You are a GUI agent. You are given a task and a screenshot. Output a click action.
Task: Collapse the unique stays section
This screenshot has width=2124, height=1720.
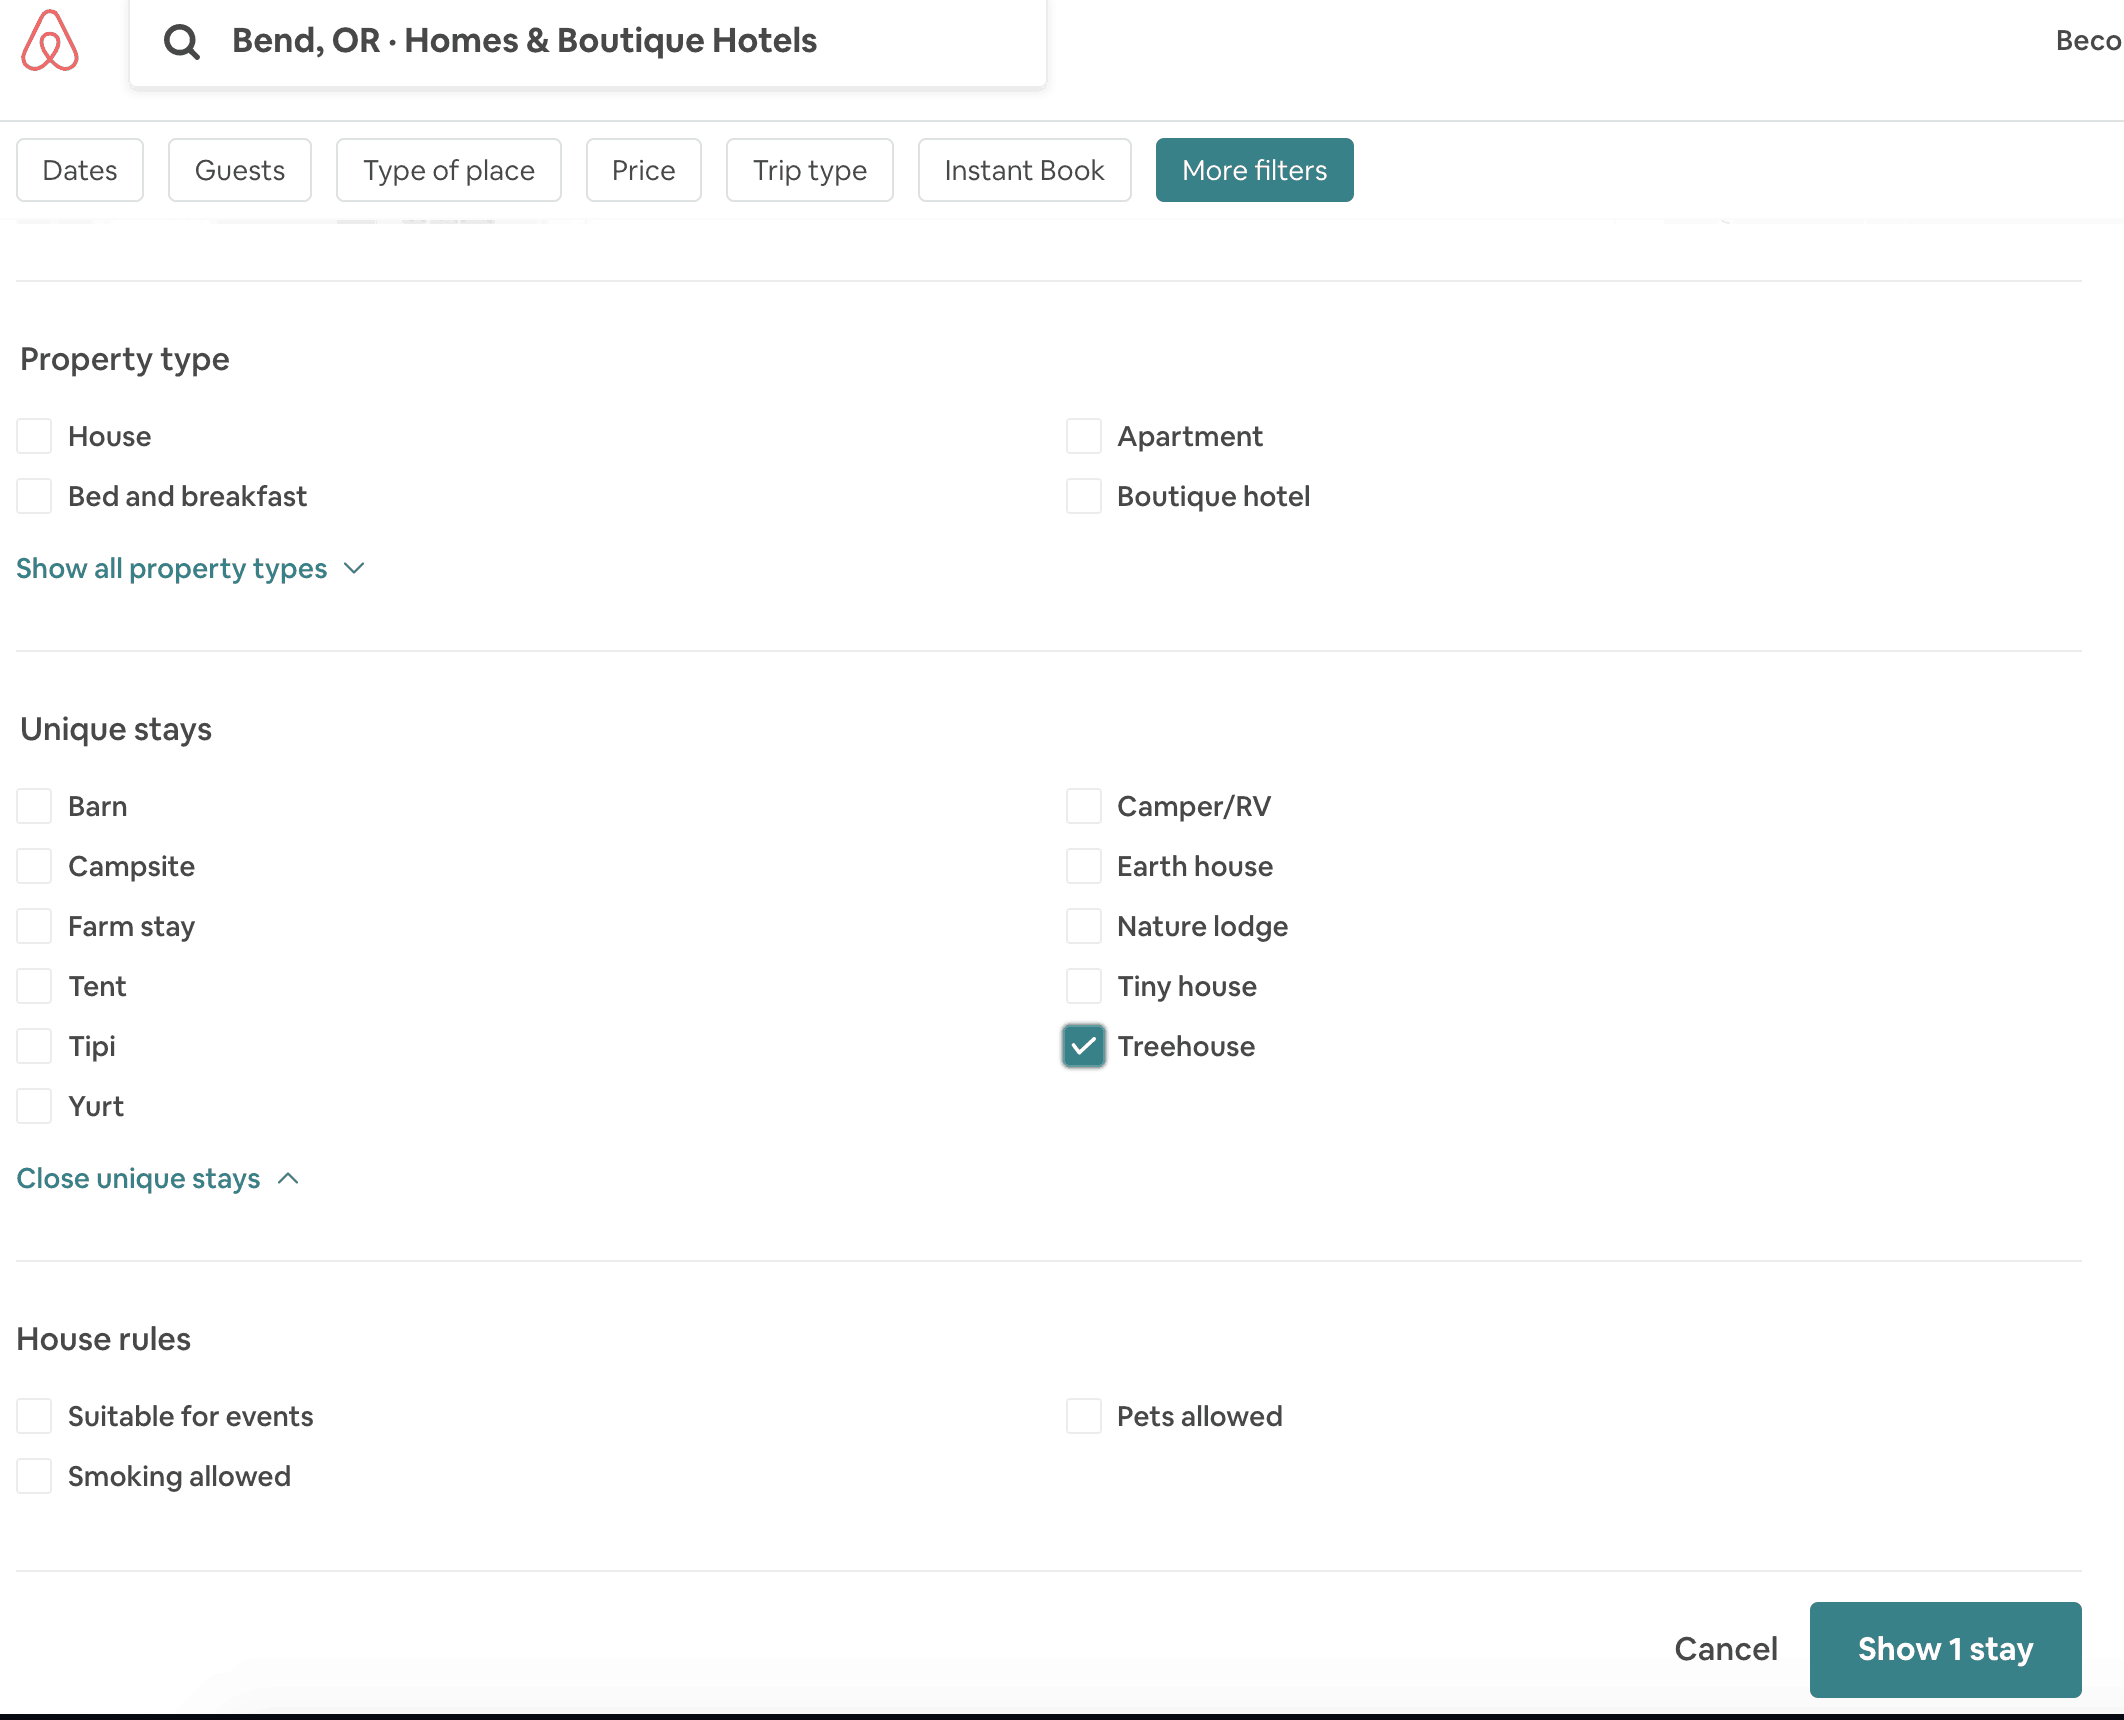click(x=158, y=1178)
